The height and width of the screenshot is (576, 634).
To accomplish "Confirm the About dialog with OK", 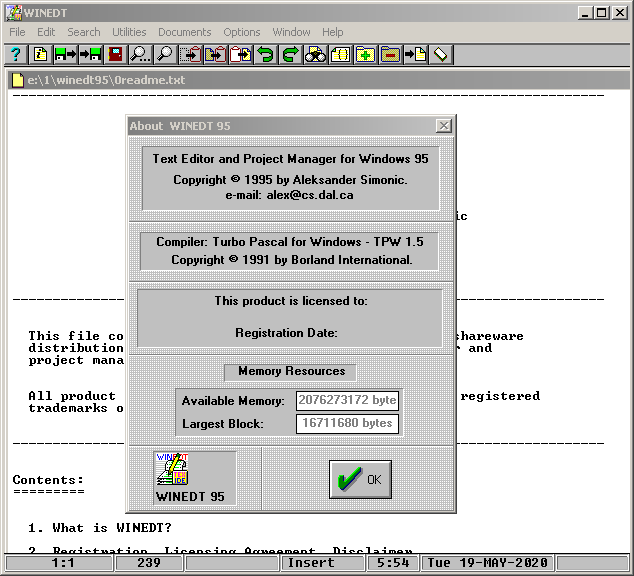I will (360, 479).
